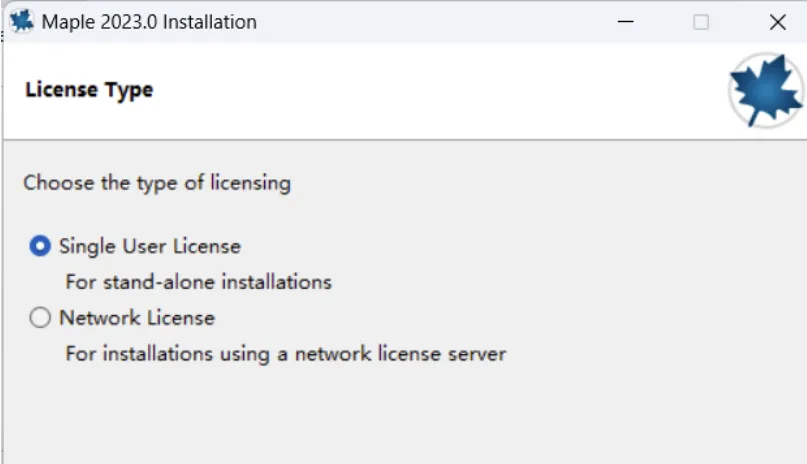The image size is (807, 464).
Task: Click the word 'Single' in first option
Action: pyautogui.click(x=87, y=246)
